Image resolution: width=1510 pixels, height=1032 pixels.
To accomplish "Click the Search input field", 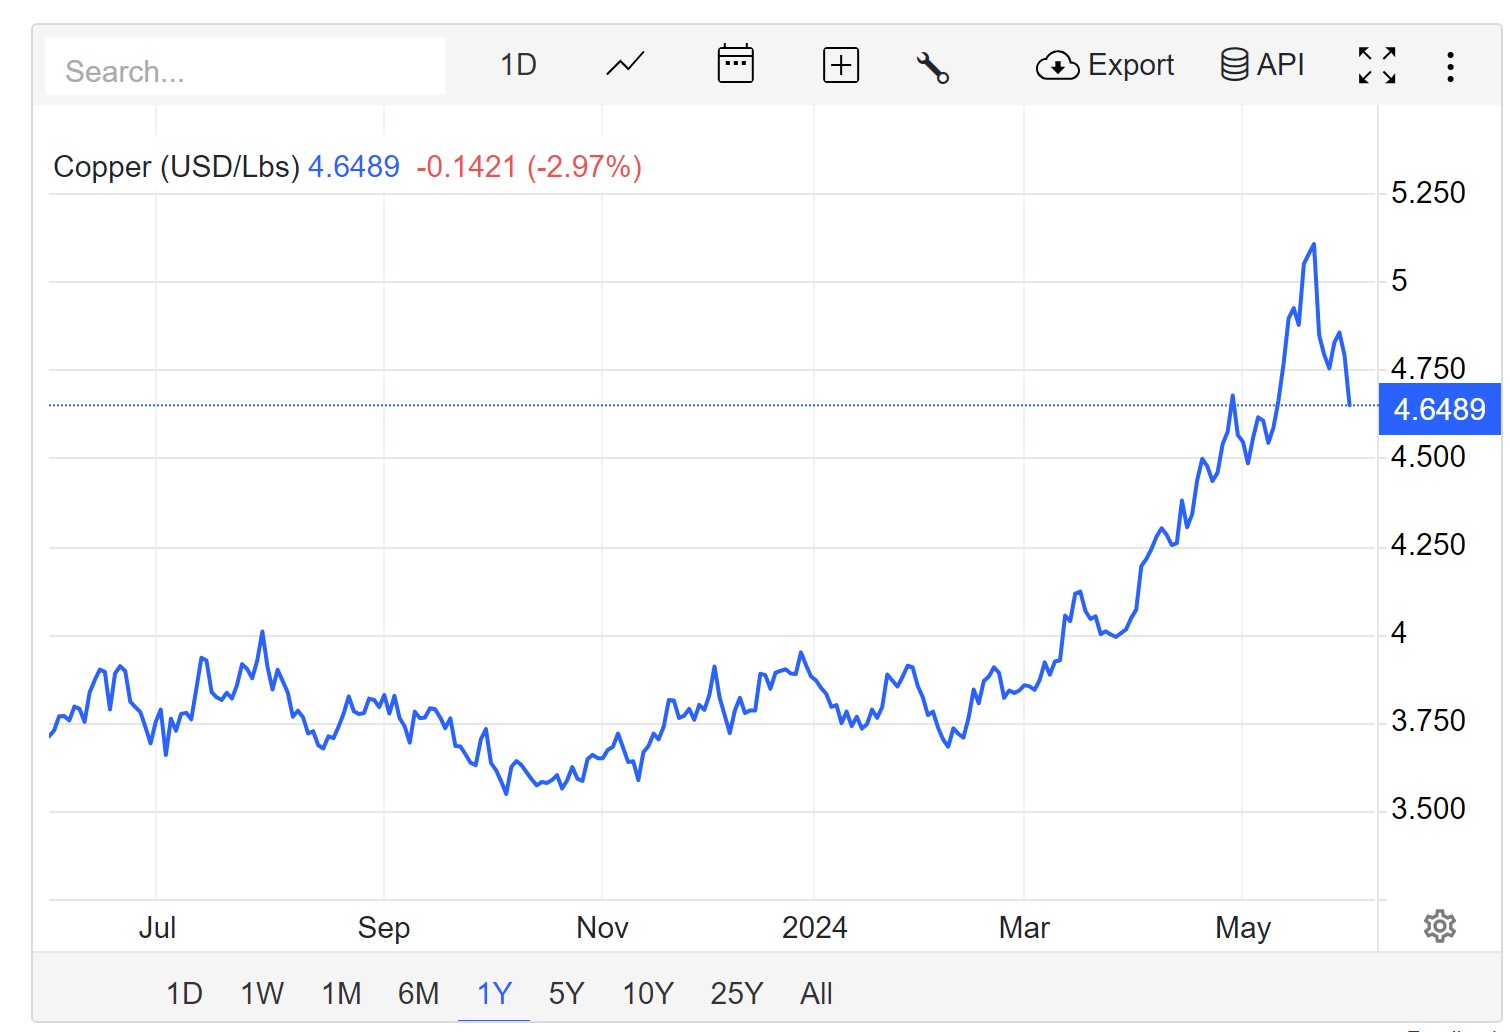I will coord(245,70).
